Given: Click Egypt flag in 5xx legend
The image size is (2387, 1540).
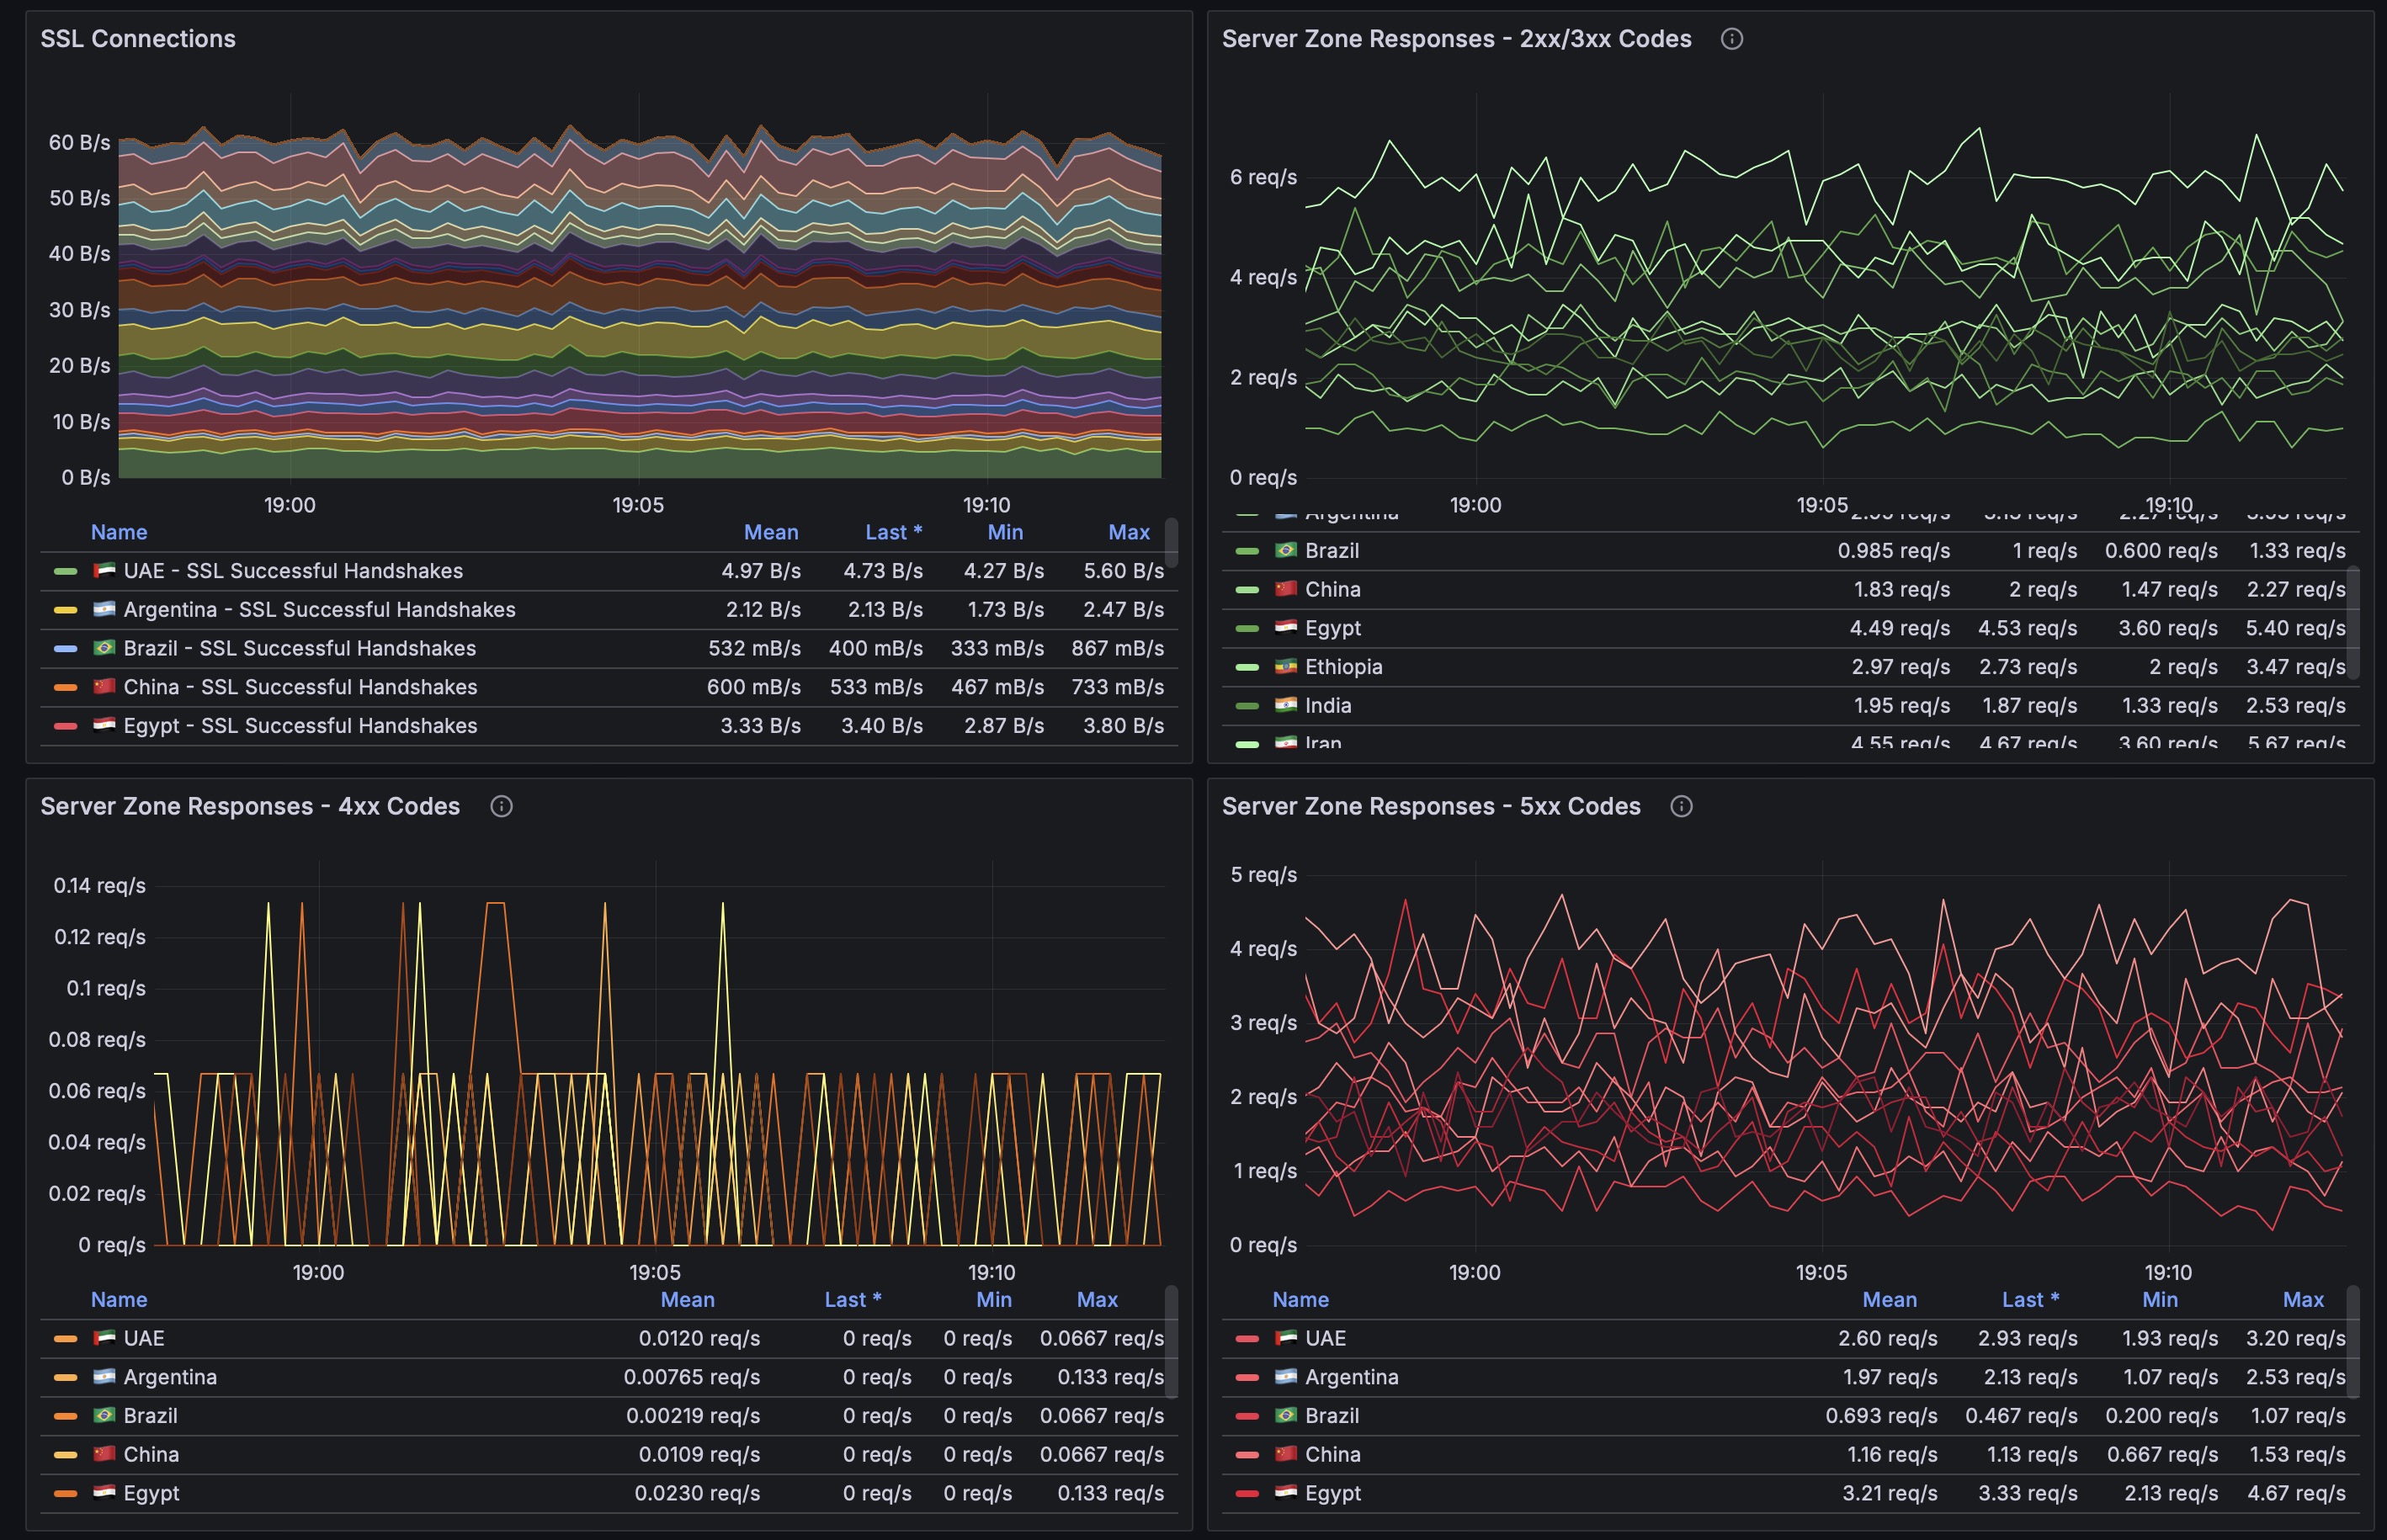Looking at the screenshot, I should pyautogui.click(x=1285, y=1493).
